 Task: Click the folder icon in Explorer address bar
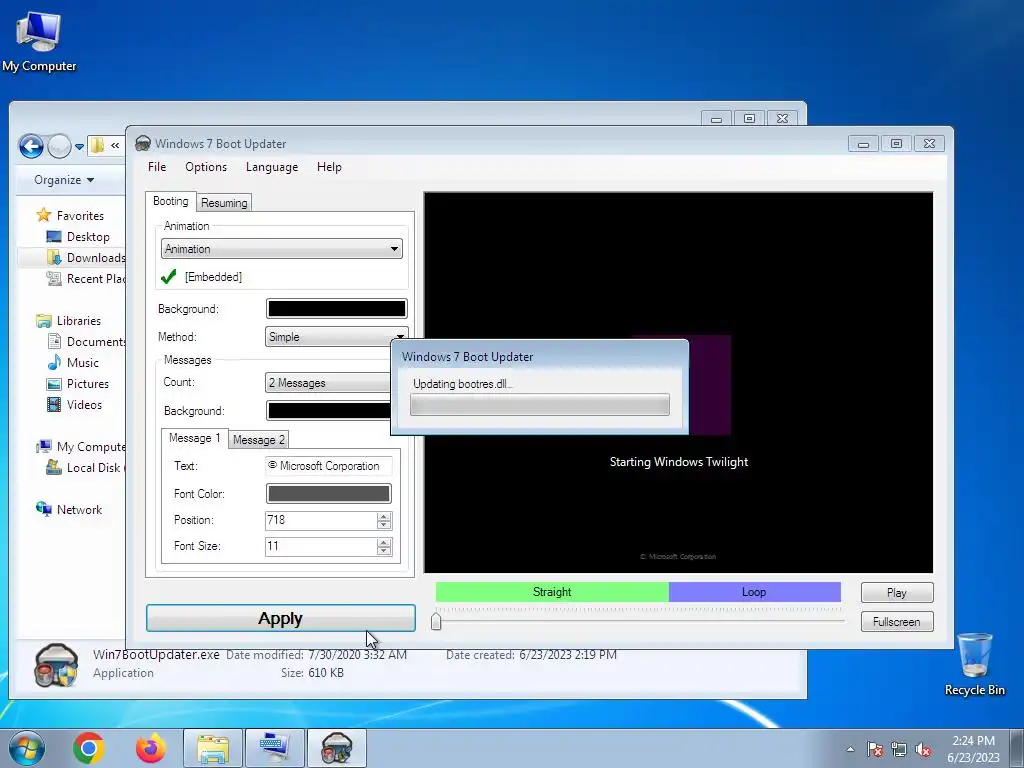coord(97,145)
